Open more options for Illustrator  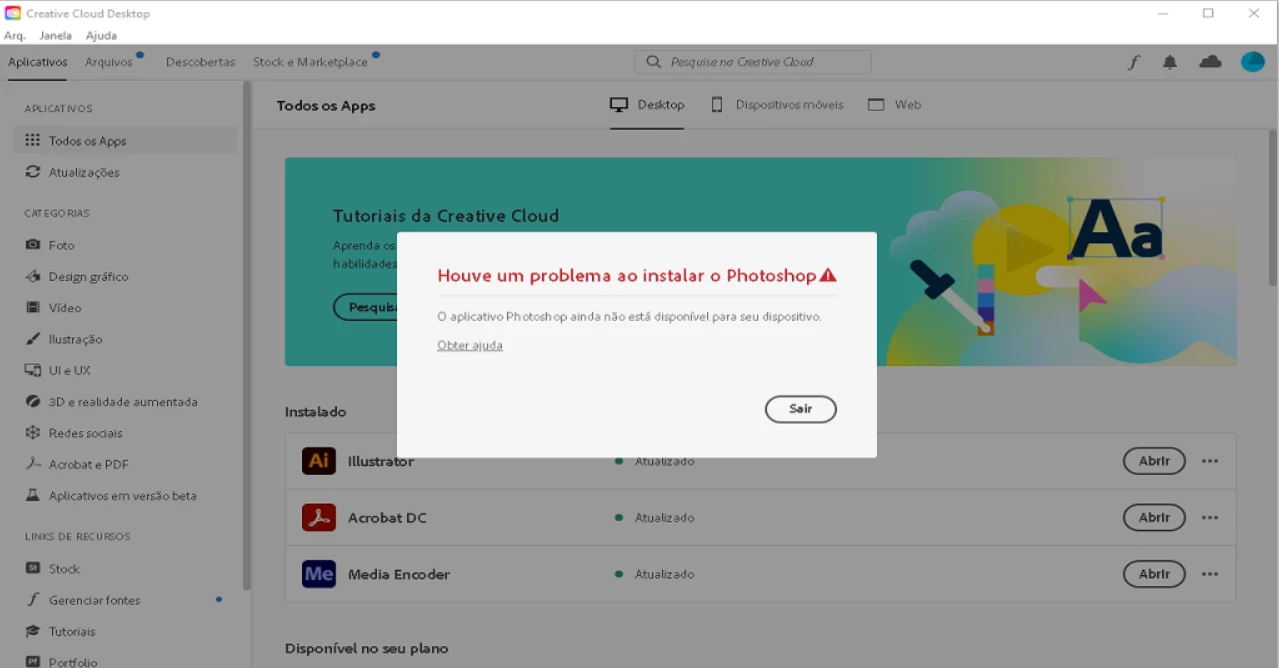point(1210,461)
